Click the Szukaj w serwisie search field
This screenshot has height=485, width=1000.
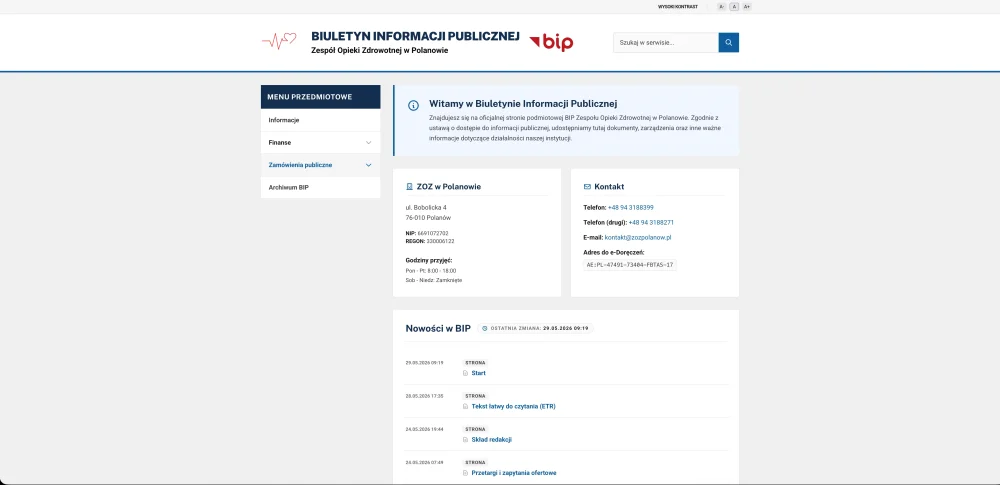(666, 43)
